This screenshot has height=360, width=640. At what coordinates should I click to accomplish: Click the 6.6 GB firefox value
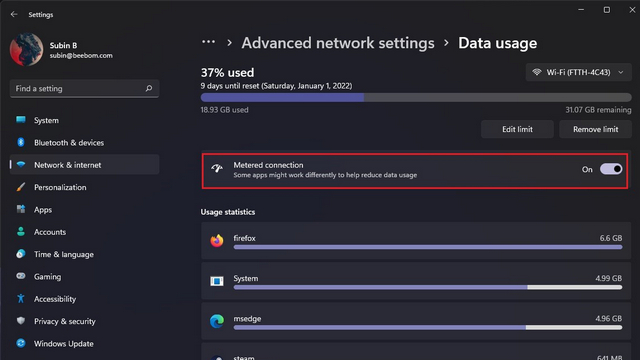pyautogui.click(x=611, y=238)
